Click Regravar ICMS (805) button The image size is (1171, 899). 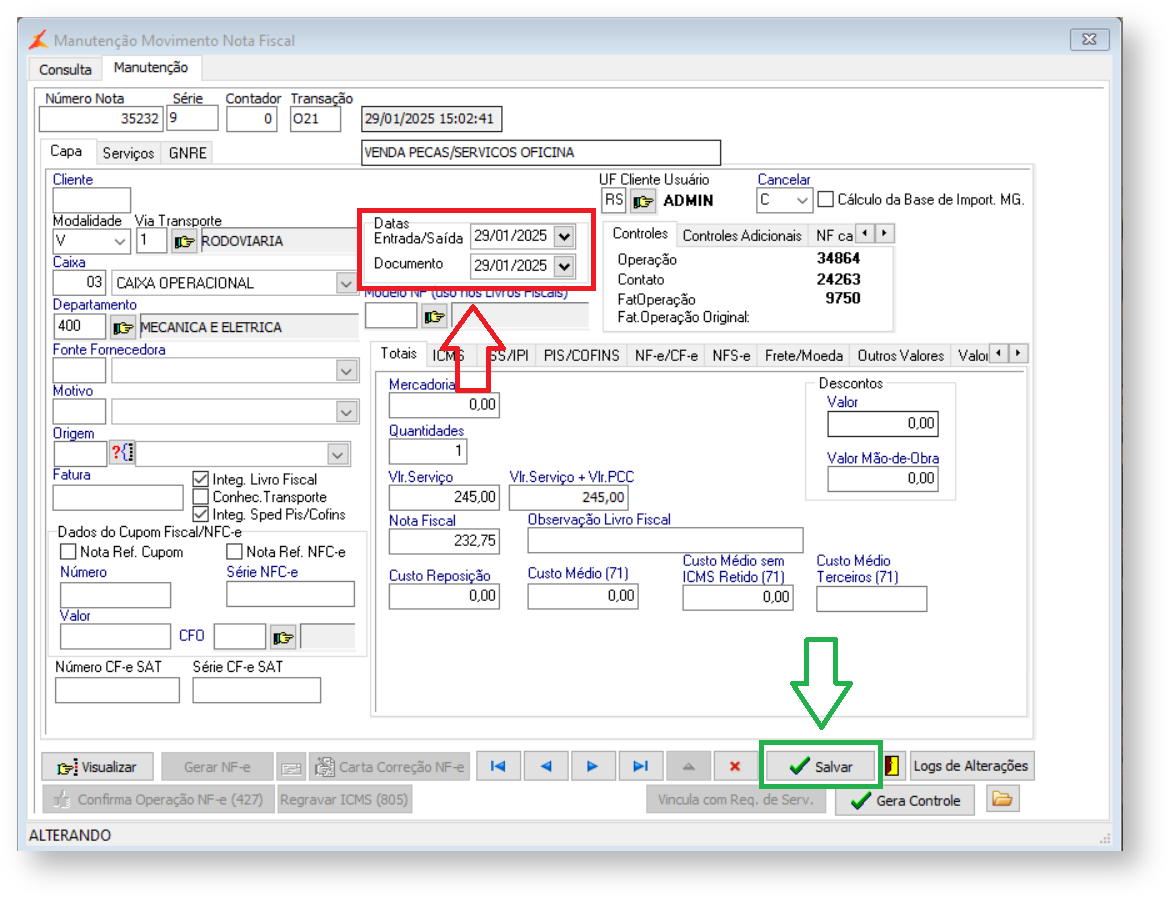pos(344,800)
